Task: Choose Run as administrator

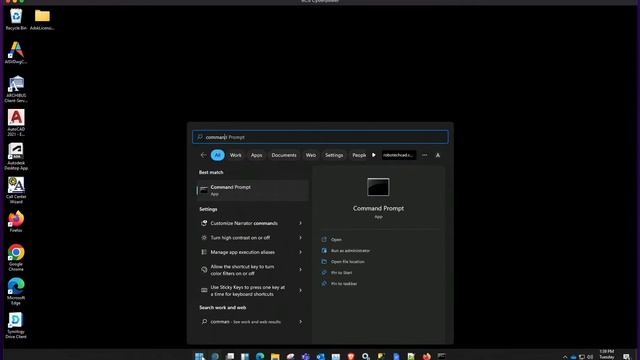Action: click(x=346, y=251)
